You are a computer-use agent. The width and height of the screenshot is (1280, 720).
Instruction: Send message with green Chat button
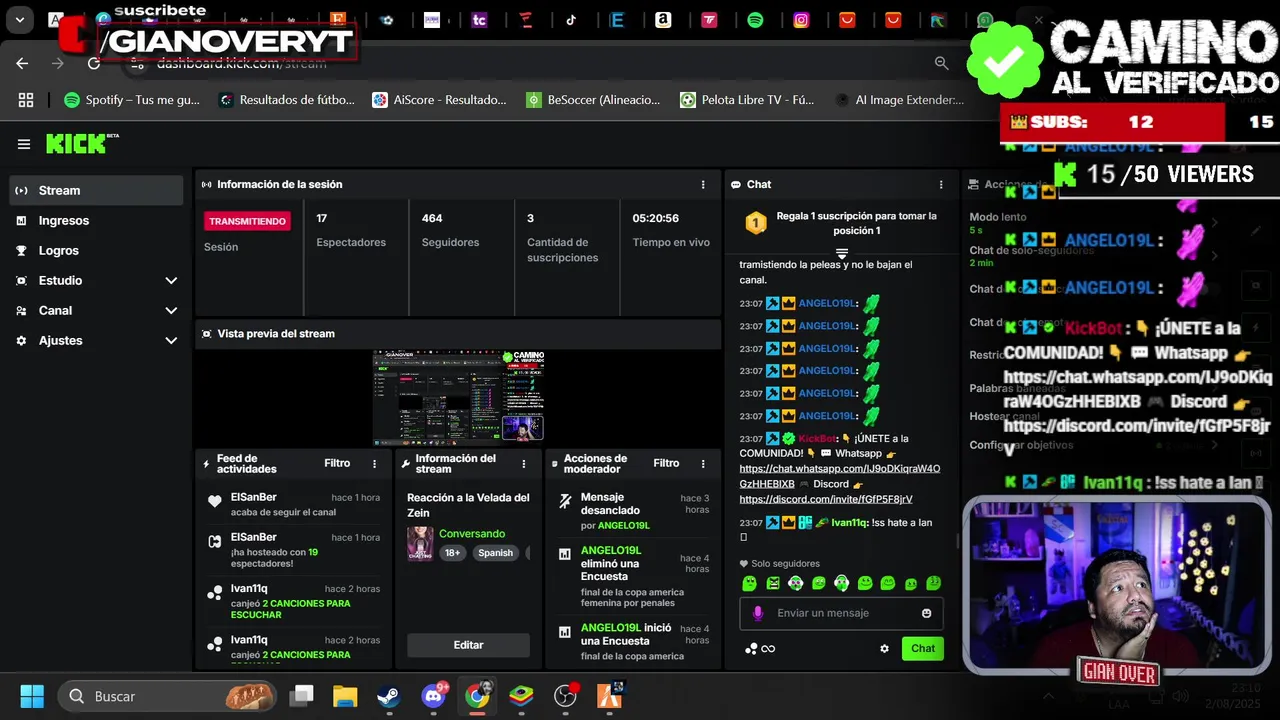point(922,648)
